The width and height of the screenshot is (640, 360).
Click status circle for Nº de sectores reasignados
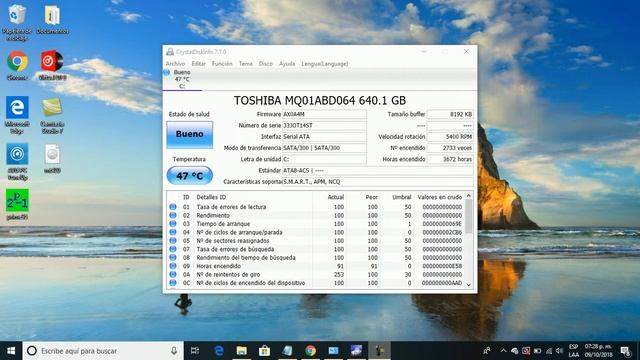[x=173, y=241]
